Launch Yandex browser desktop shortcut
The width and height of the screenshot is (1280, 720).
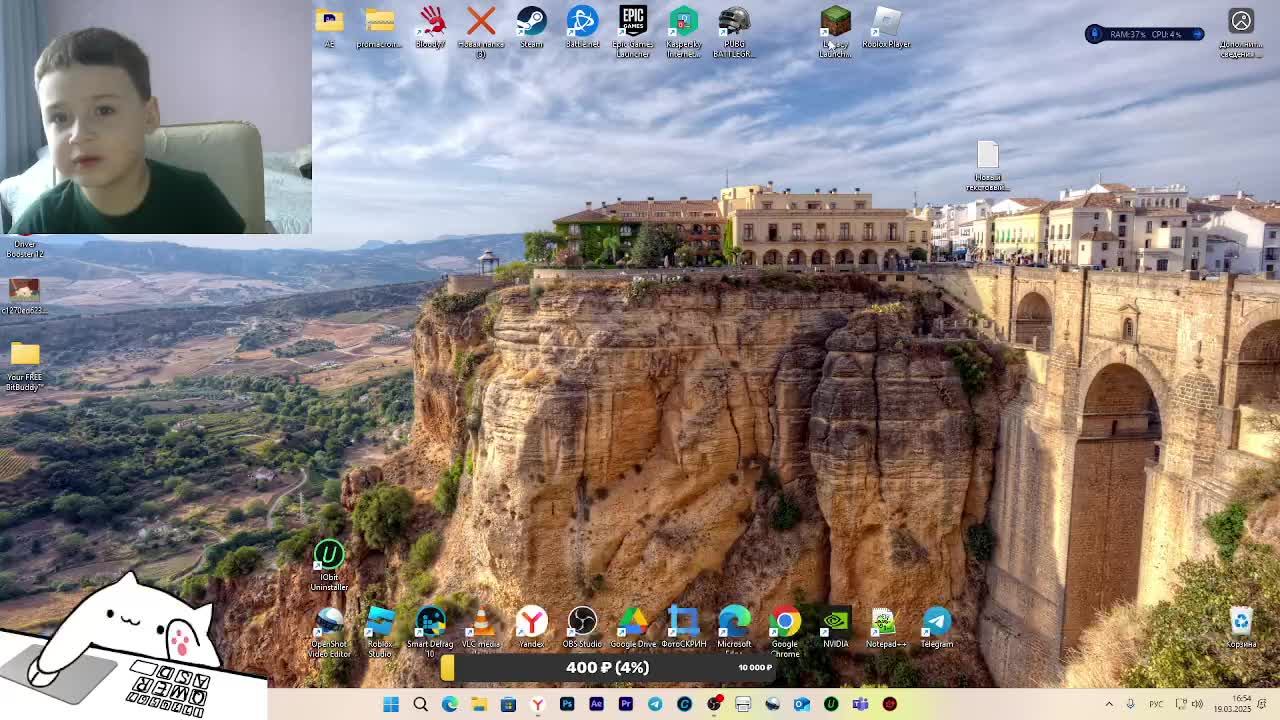[x=531, y=628]
